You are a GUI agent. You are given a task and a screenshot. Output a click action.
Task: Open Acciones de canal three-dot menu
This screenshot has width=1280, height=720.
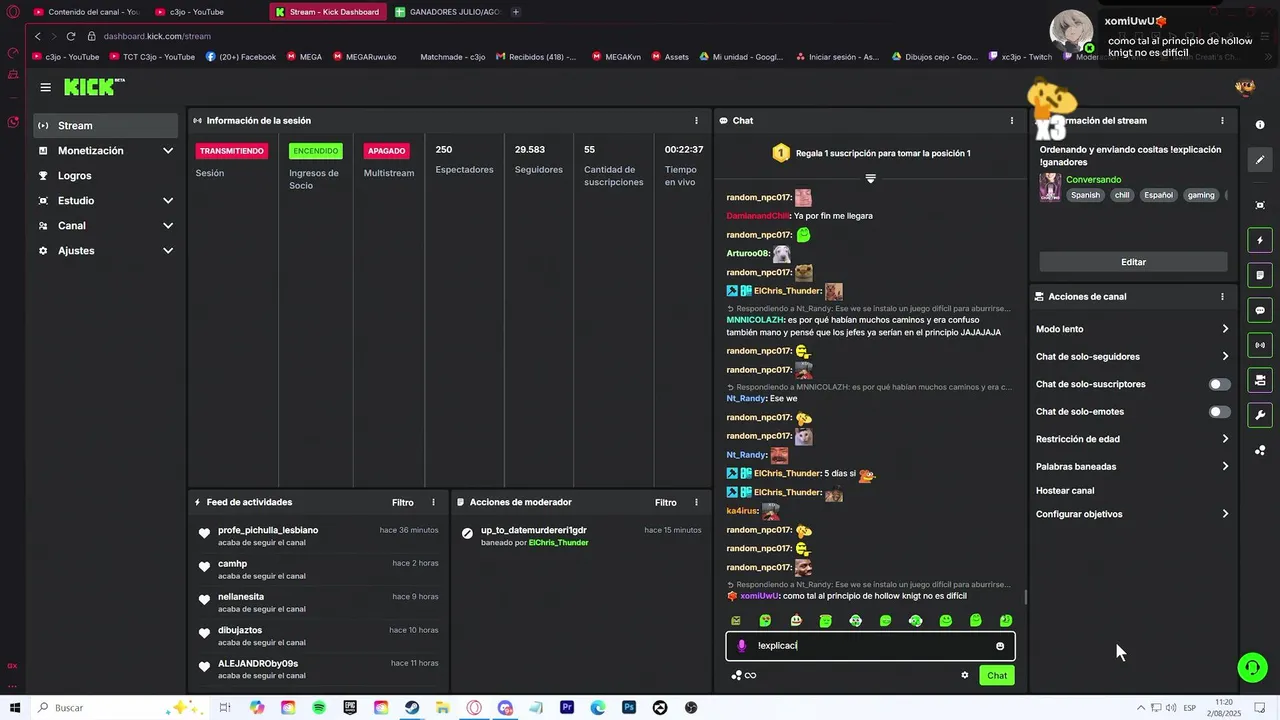click(x=1222, y=296)
